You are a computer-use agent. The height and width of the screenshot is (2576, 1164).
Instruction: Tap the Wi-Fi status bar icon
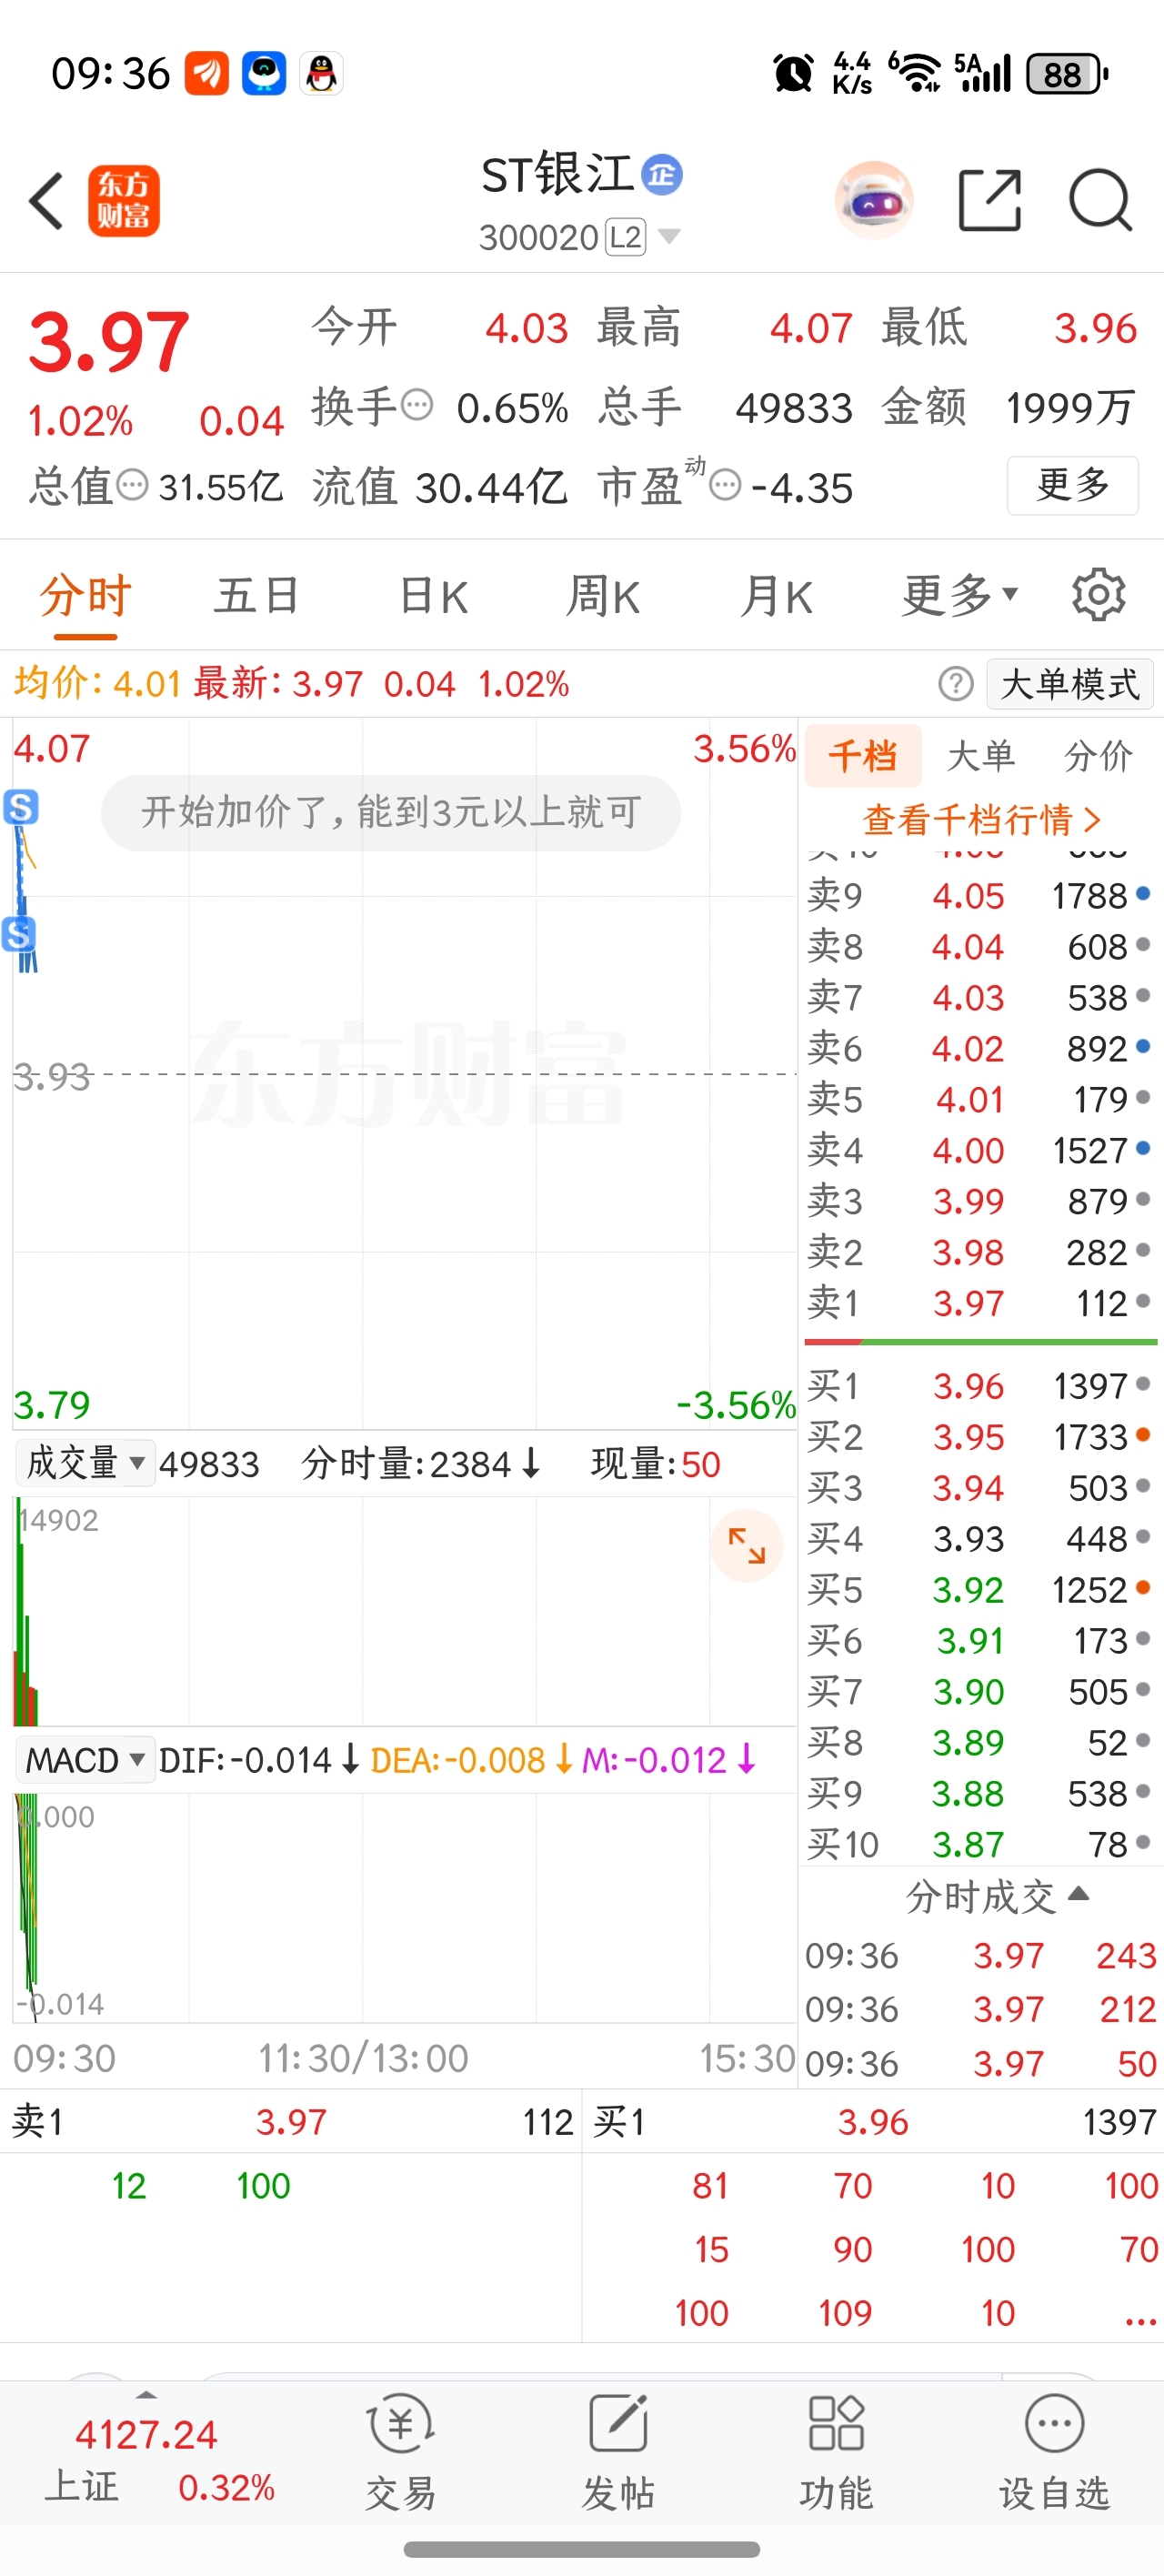915,73
